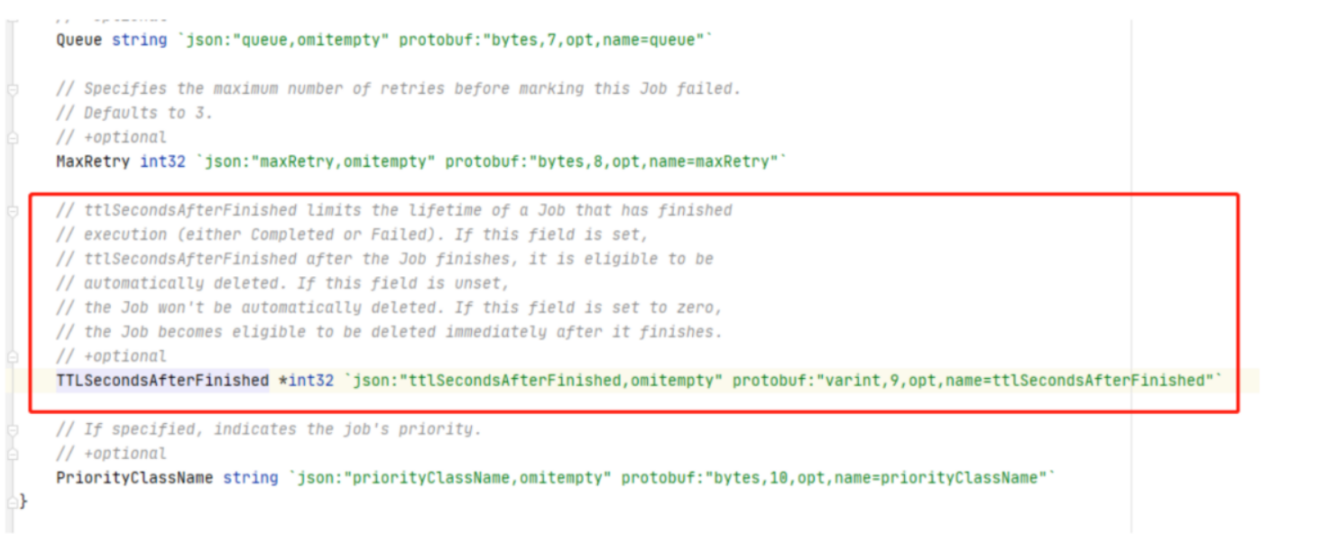Click the PriorityClassName field name

coord(134,478)
